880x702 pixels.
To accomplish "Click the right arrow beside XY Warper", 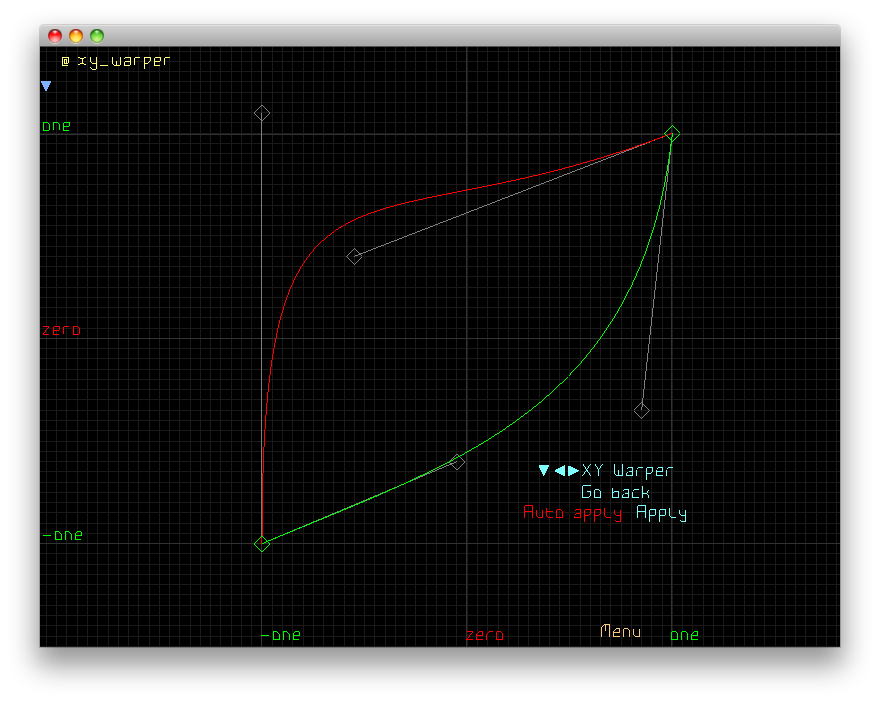I will [573, 471].
